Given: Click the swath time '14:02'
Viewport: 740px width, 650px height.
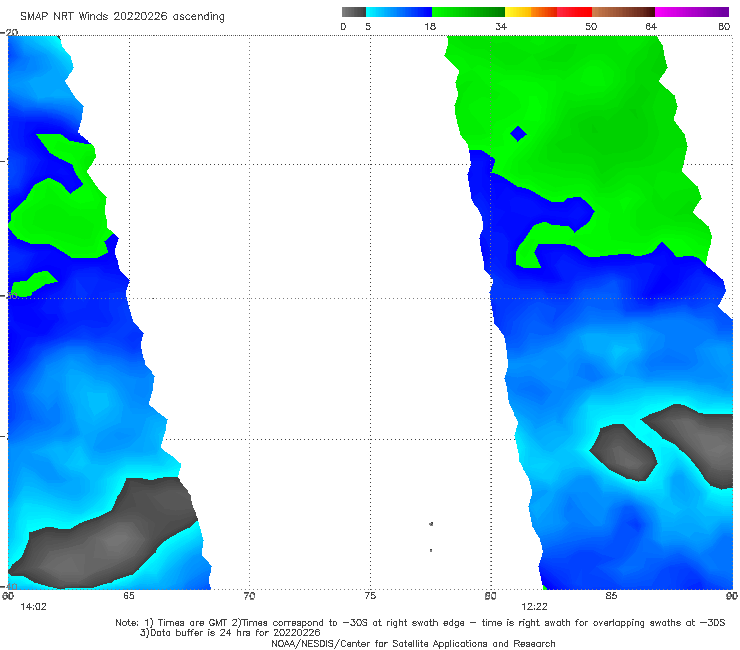Looking at the screenshot, I should (x=34, y=607).
